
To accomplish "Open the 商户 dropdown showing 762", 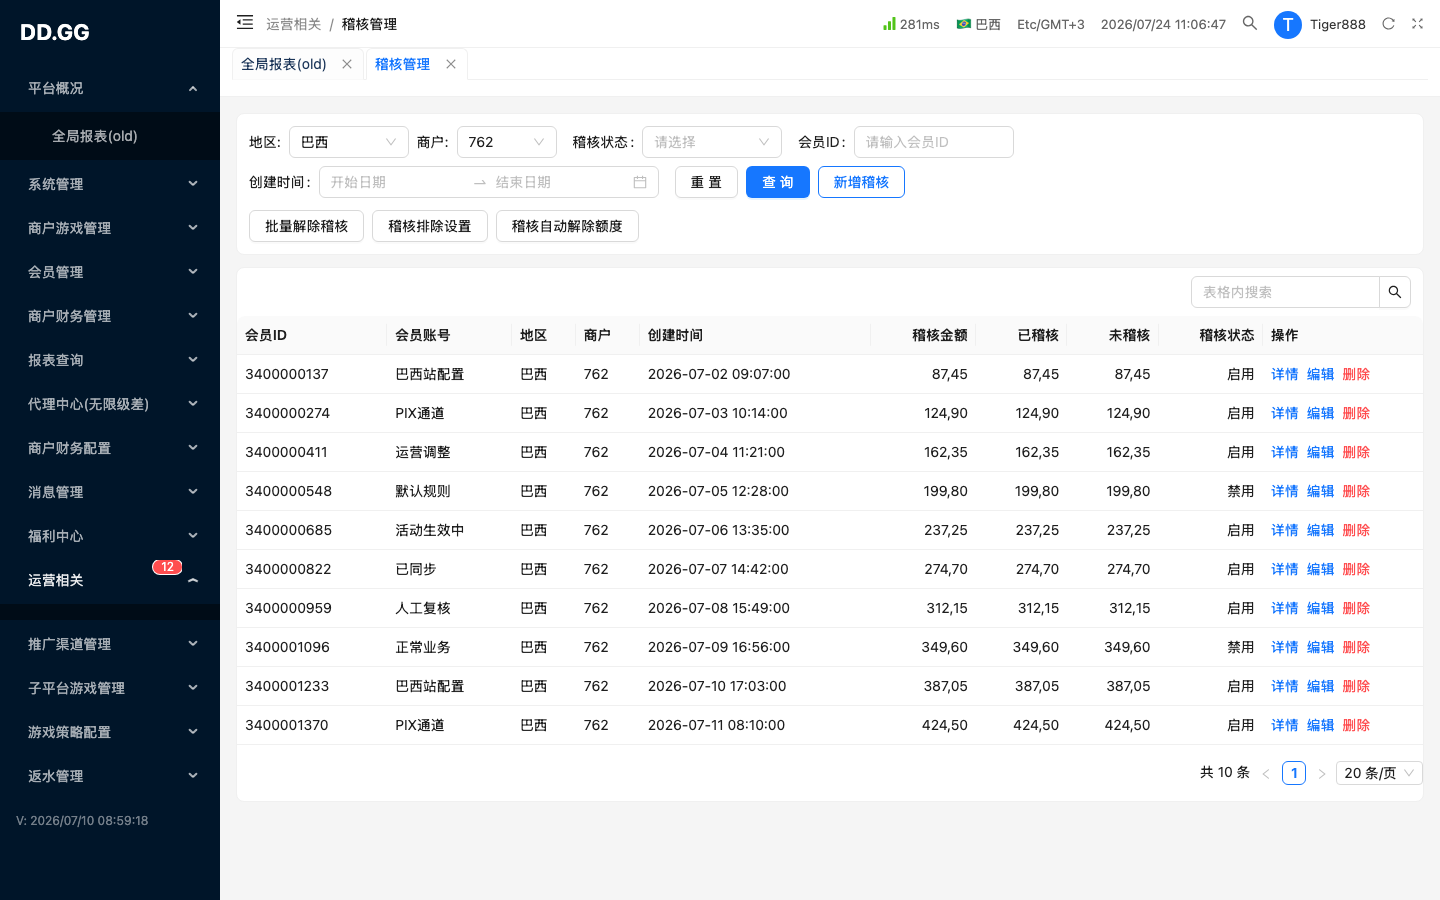I will 507,142.
